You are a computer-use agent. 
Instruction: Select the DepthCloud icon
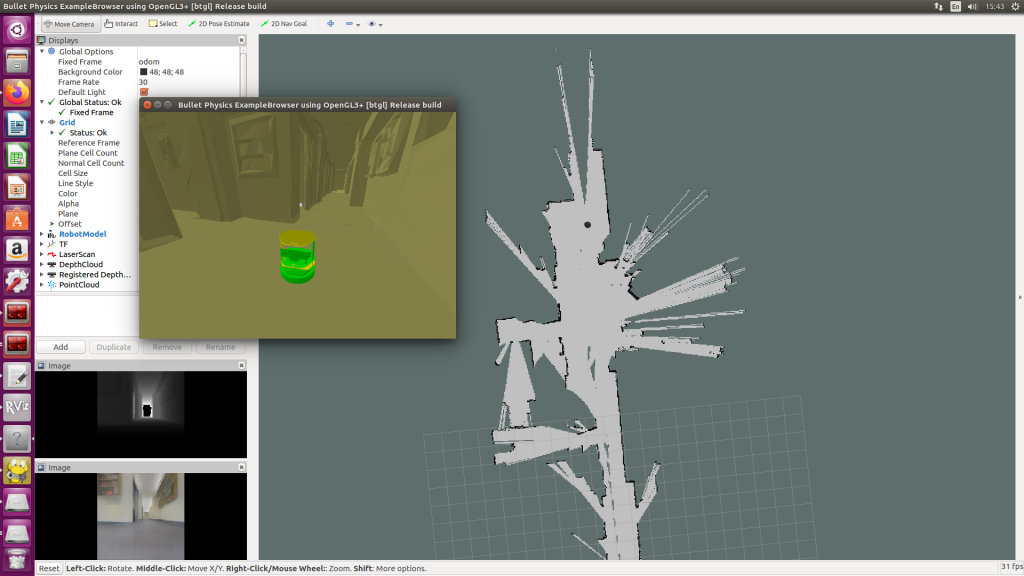[52, 264]
